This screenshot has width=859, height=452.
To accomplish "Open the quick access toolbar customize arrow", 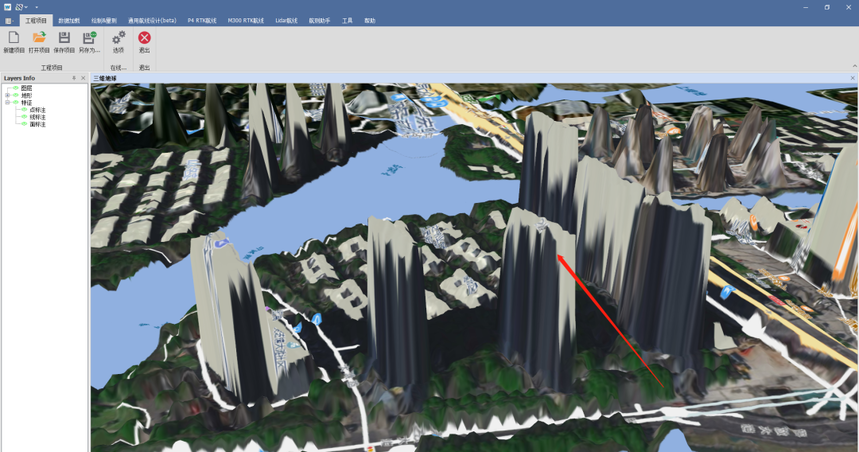I will coord(37,8).
